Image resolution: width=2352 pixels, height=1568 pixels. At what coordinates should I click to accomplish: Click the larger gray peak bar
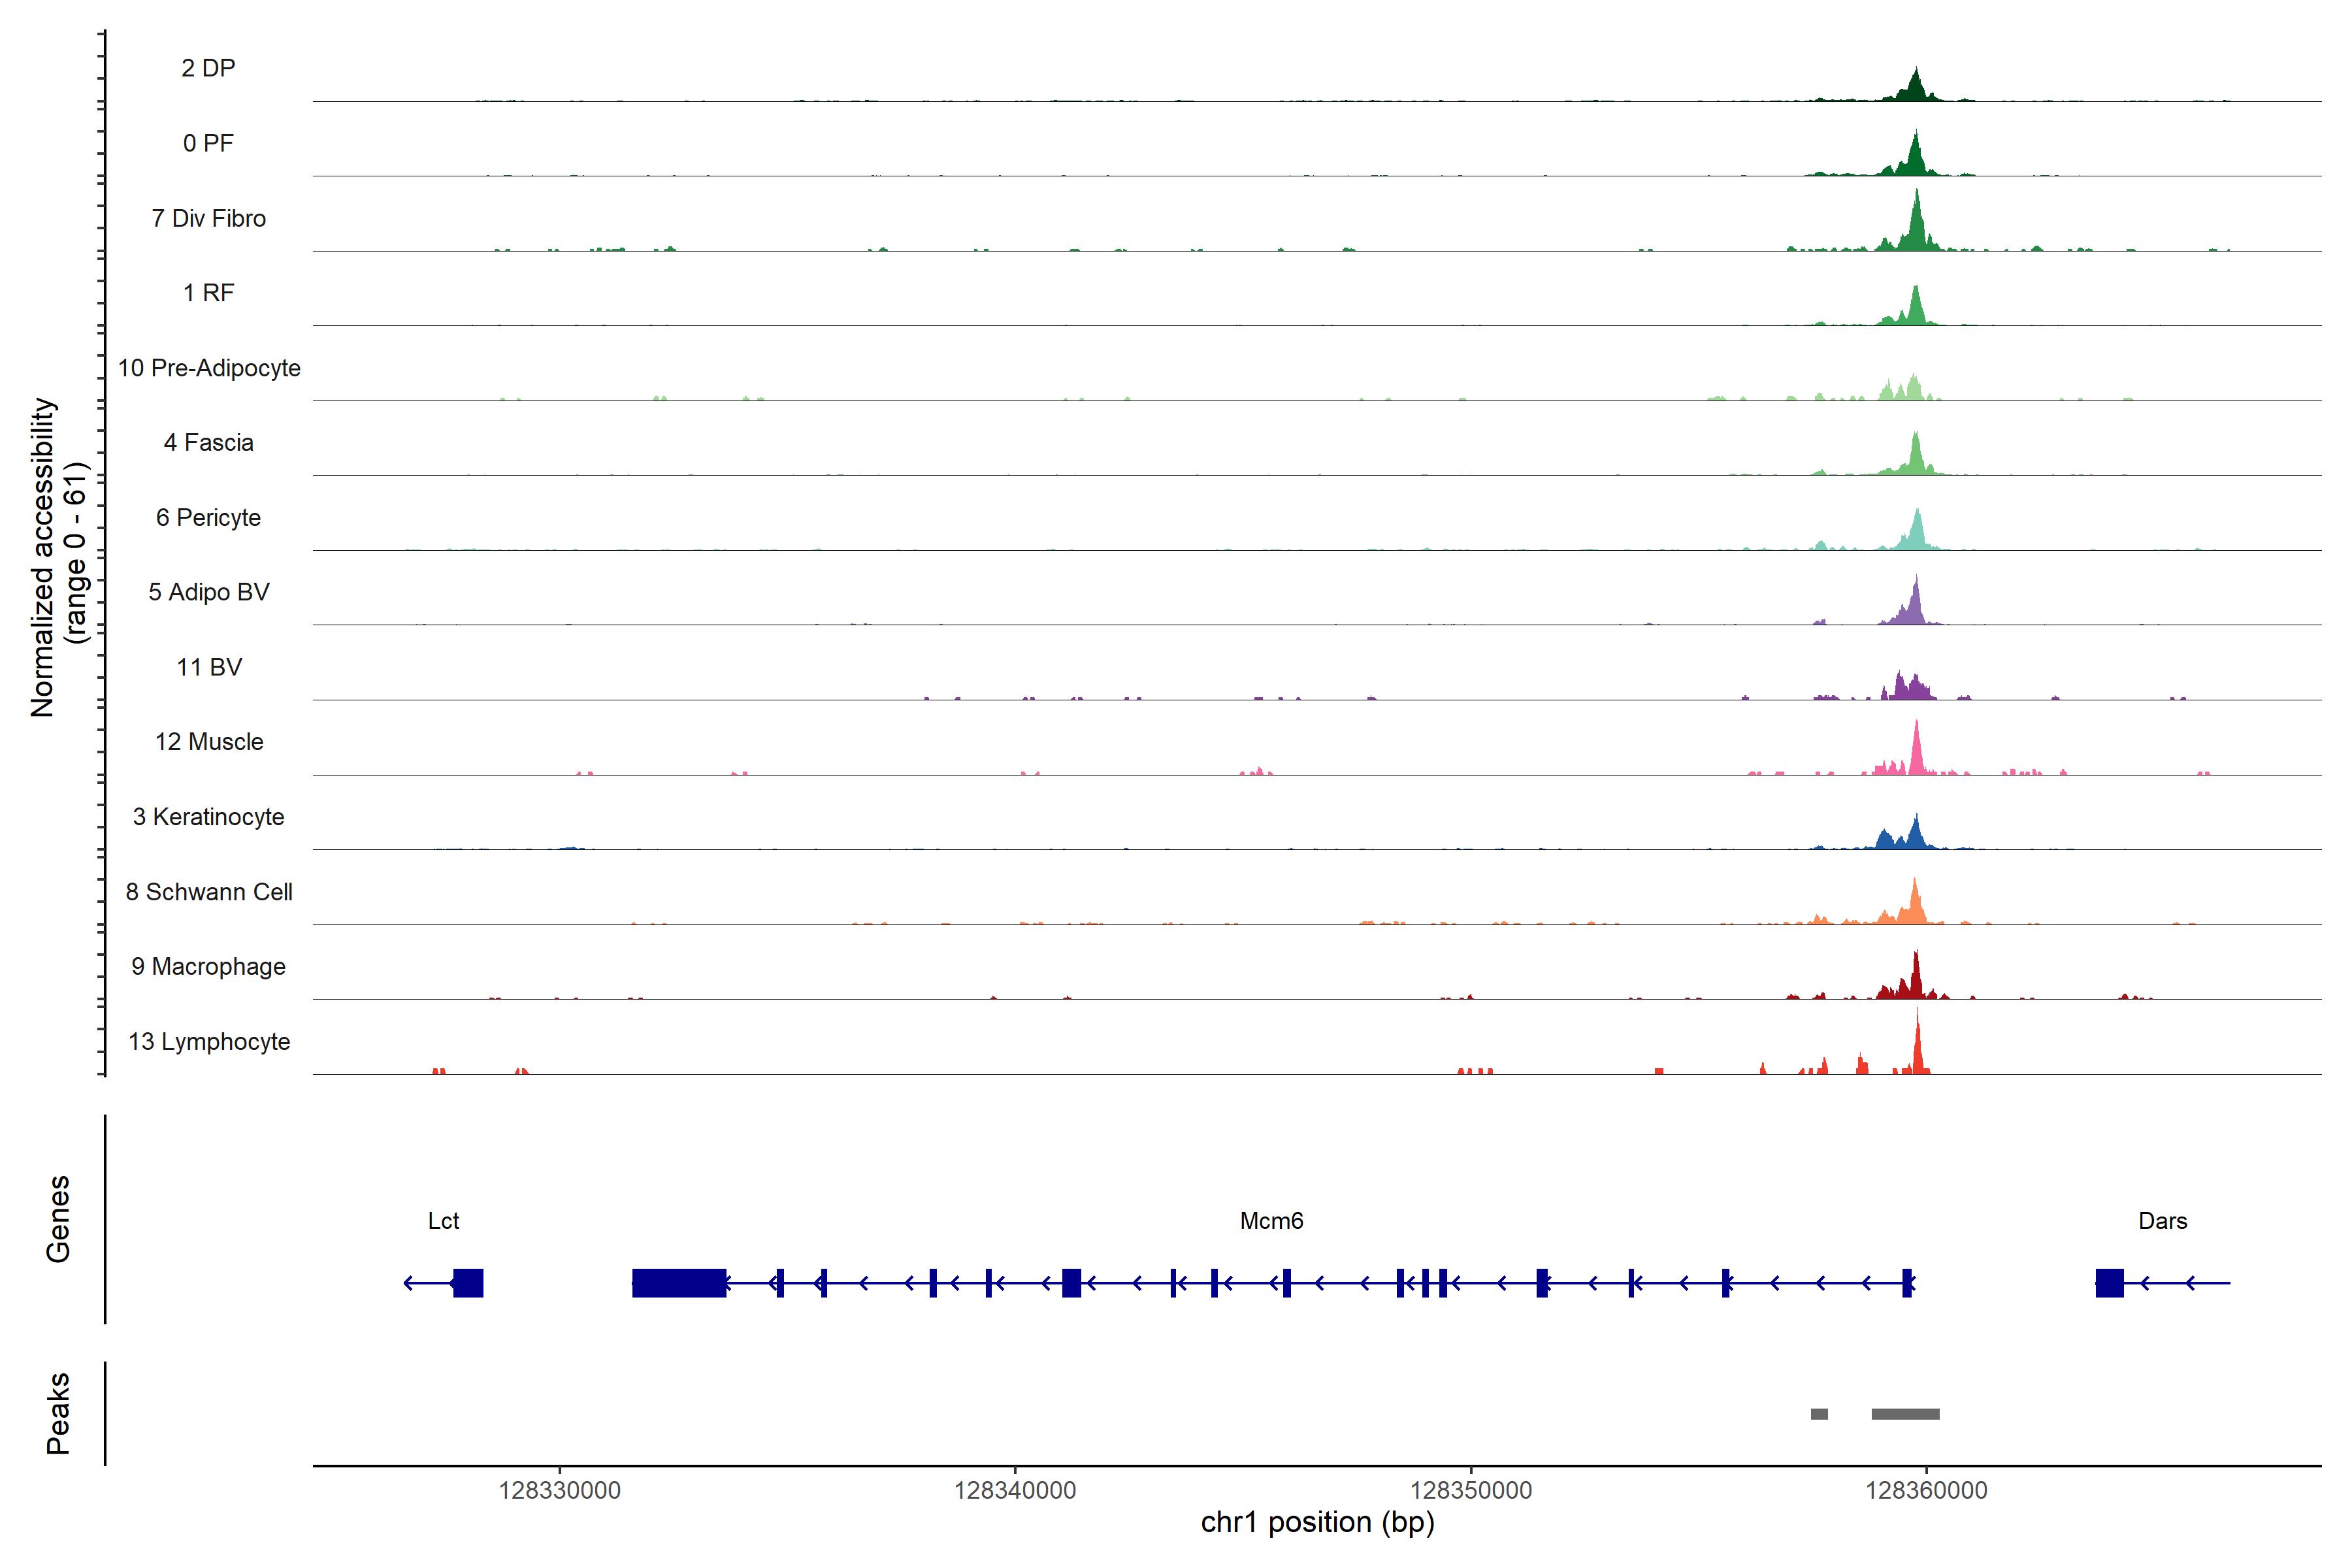click(x=1905, y=1414)
